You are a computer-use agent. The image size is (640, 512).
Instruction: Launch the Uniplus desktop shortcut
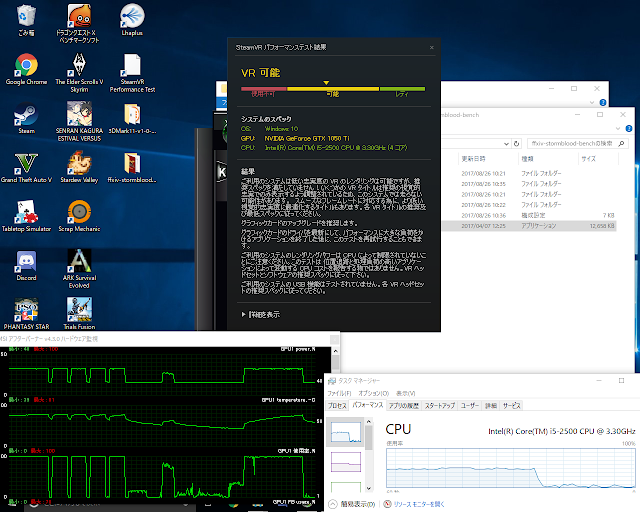pos(132,20)
